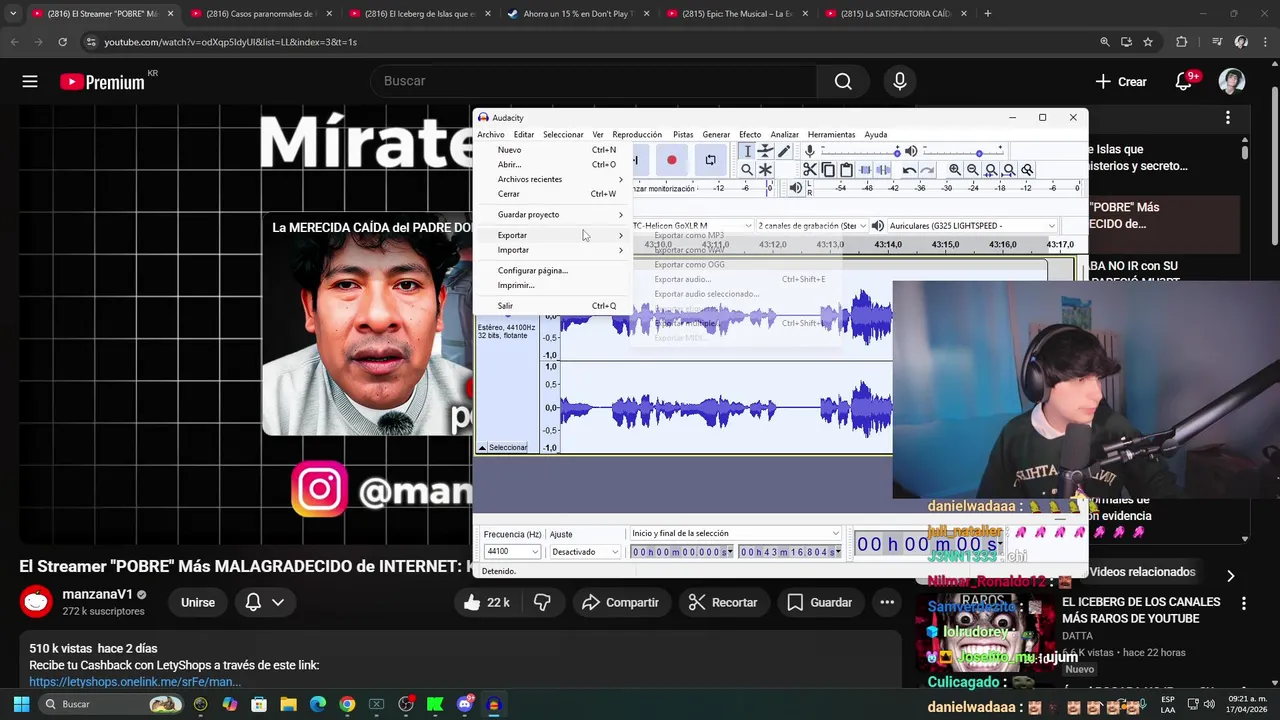
Task: Choose Nuevo from the Archivo menu
Action: pos(554,150)
